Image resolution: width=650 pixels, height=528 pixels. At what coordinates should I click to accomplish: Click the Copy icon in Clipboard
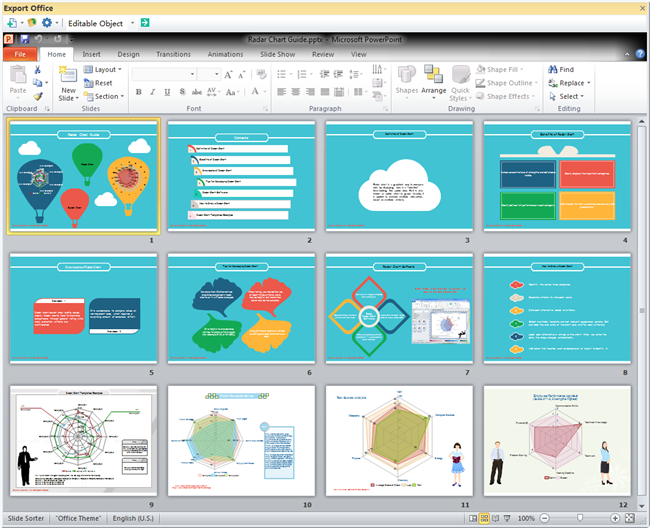(x=37, y=83)
